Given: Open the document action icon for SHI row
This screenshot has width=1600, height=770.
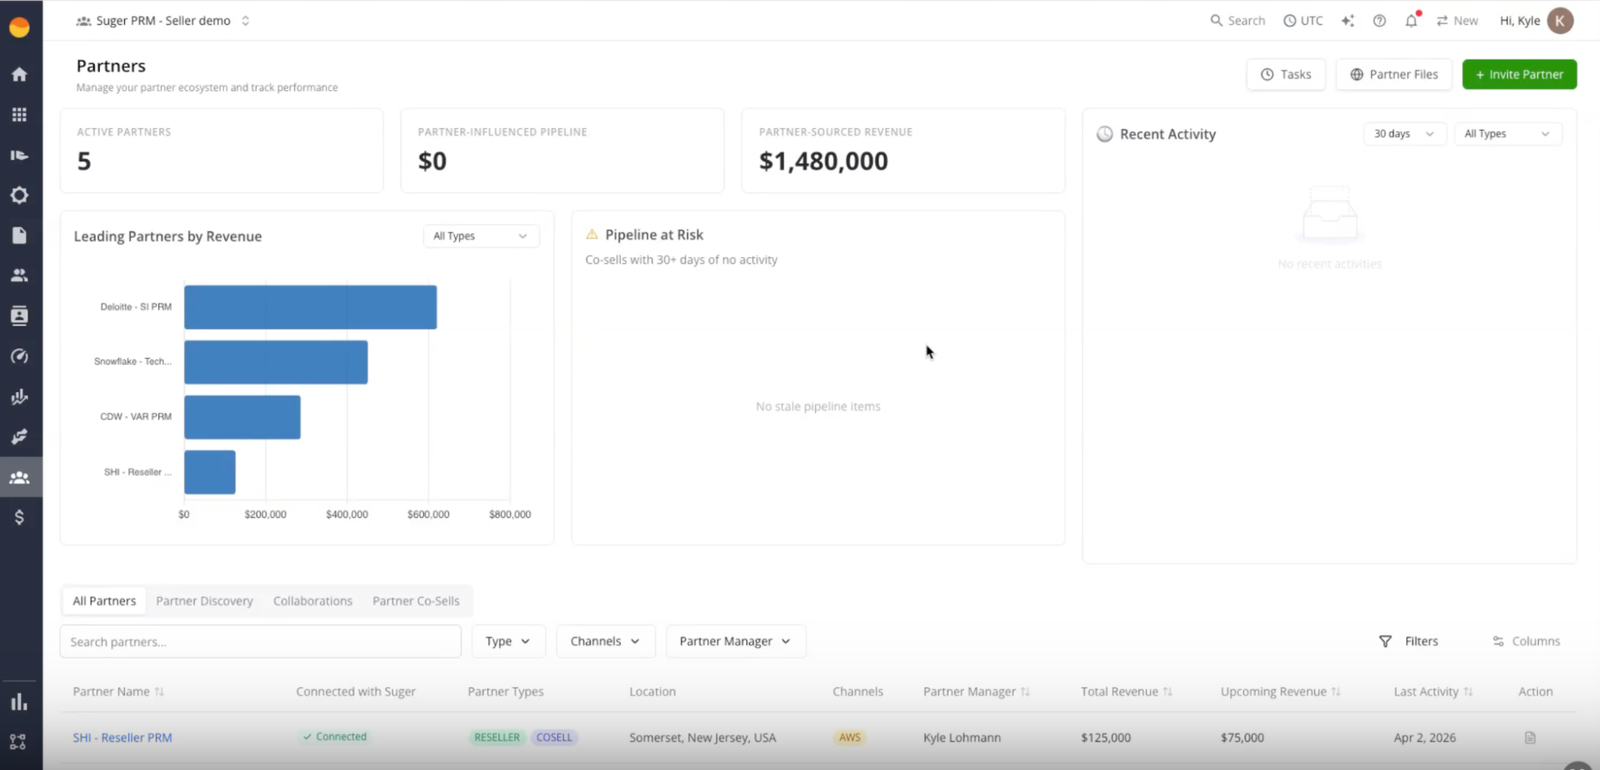Looking at the screenshot, I should pos(1529,738).
